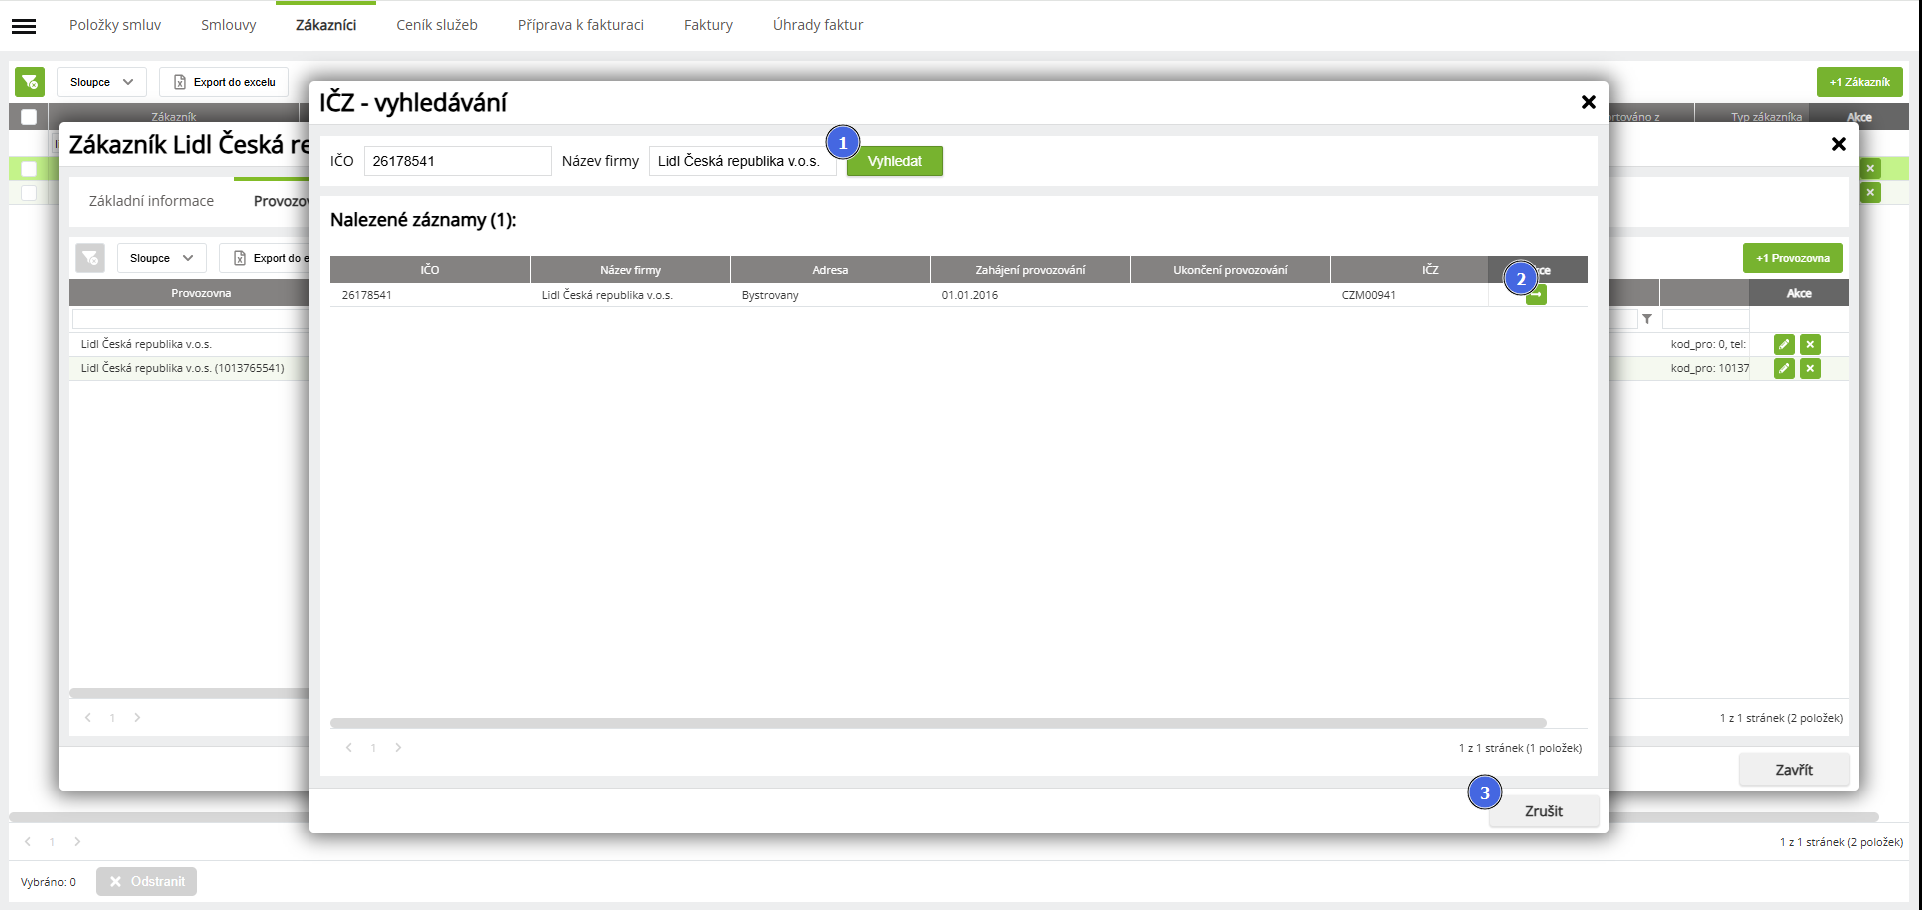Open the Sloupce dropdown in the Zákazníci toolbar

coord(102,82)
